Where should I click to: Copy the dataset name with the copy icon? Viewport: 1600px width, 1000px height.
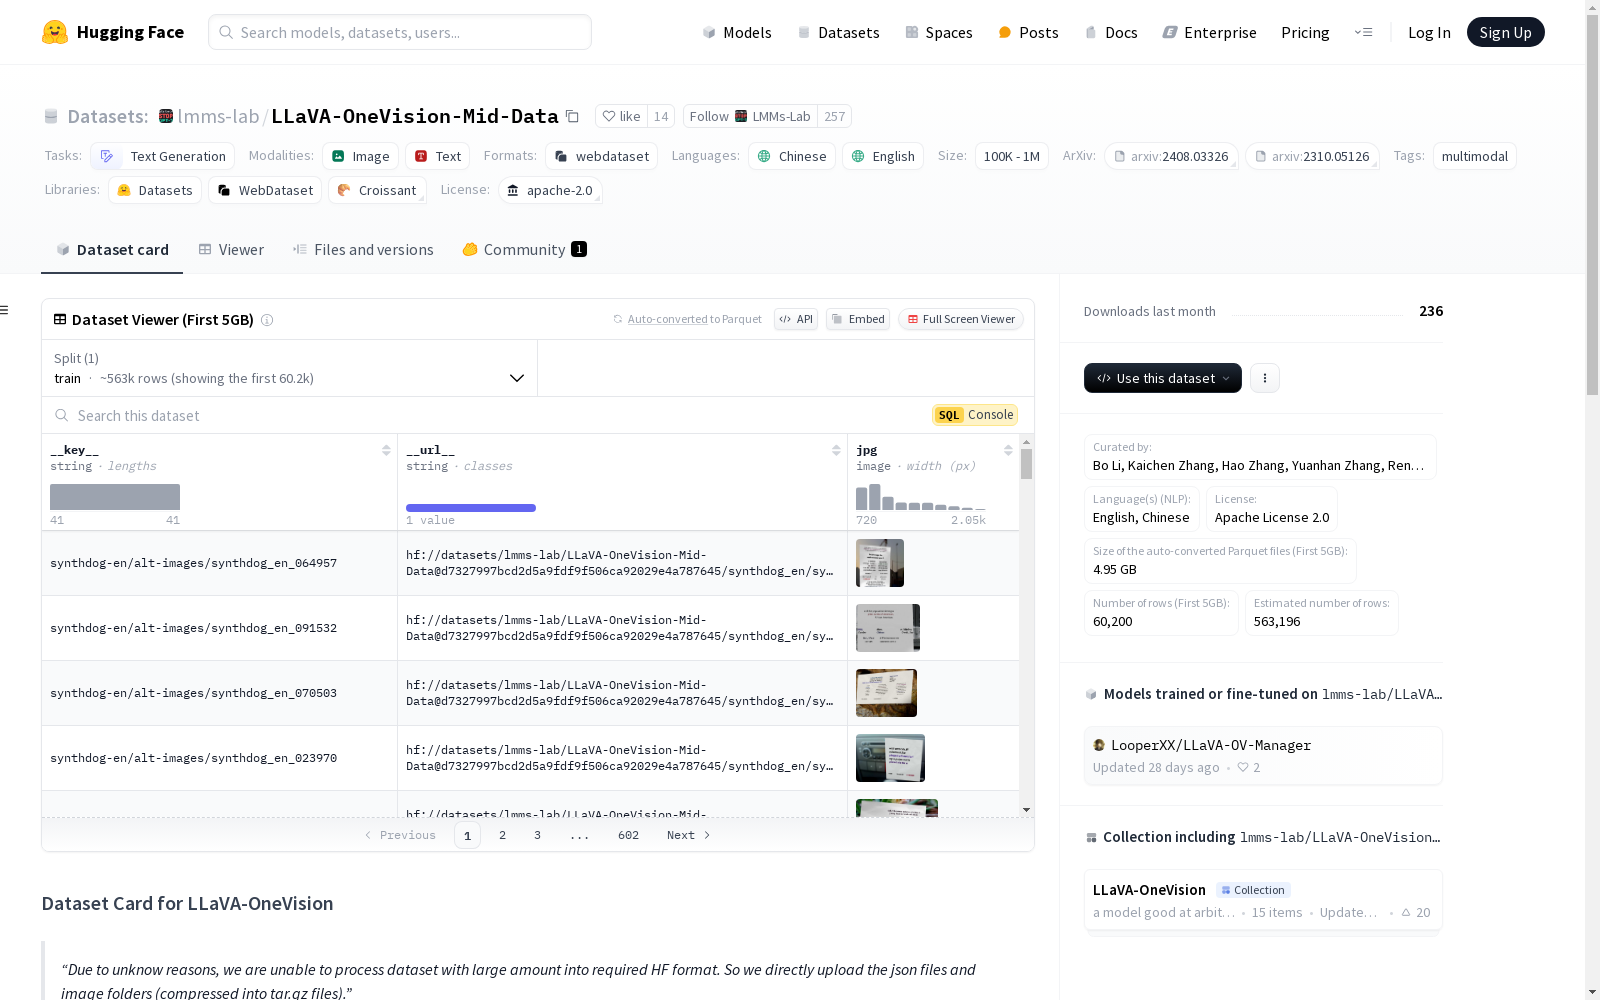coord(572,116)
